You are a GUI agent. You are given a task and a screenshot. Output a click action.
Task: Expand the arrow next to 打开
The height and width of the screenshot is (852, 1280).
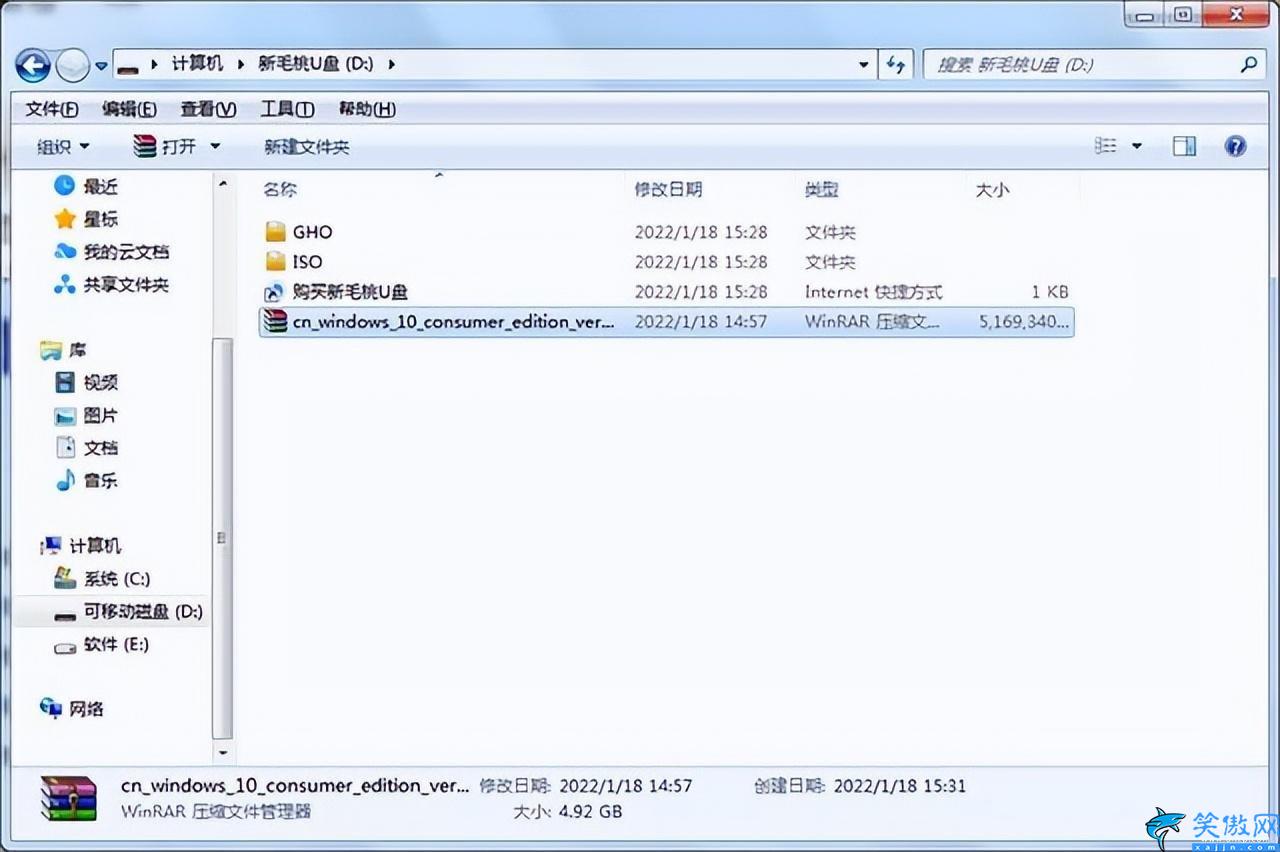214,147
